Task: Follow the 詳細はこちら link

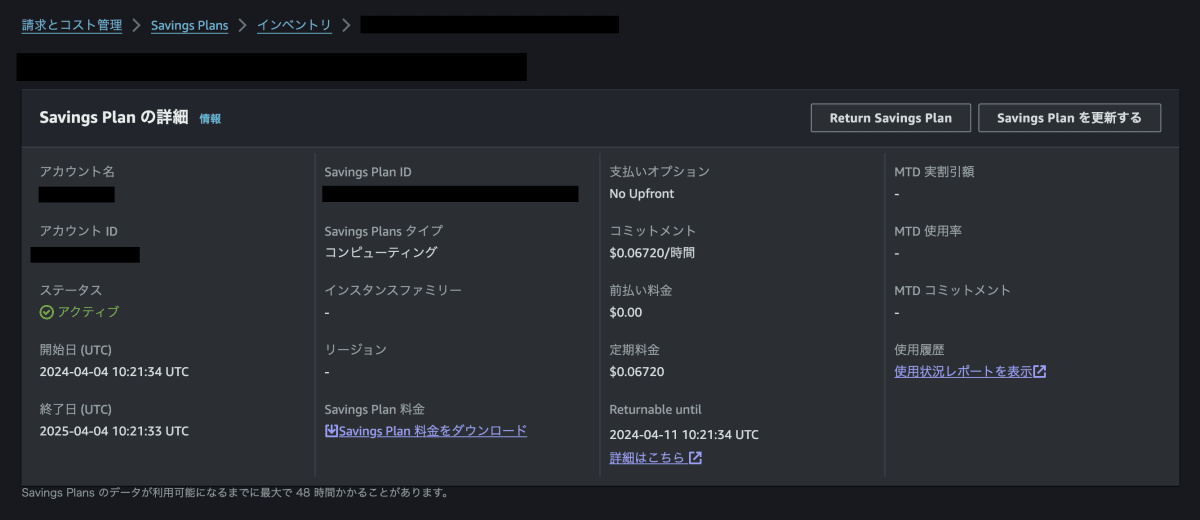Action: coord(646,458)
